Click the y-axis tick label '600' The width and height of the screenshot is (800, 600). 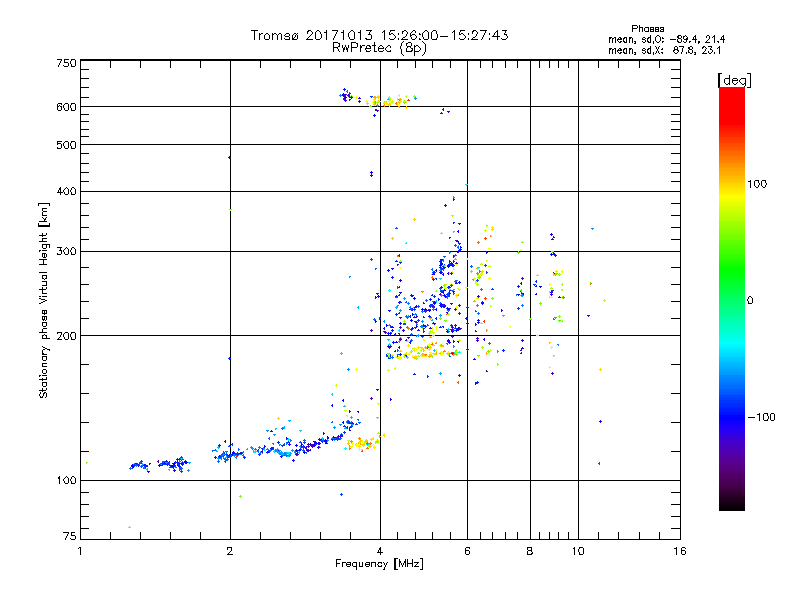(x=67, y=107)
